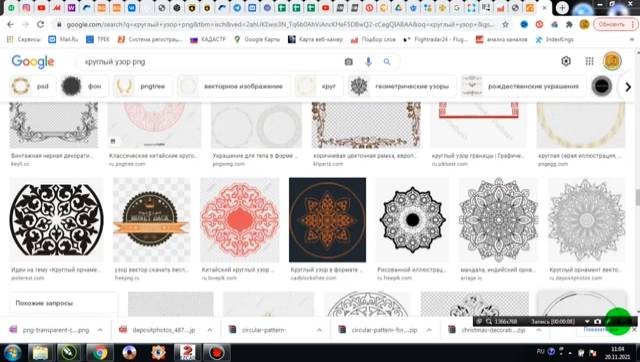Open the Google apps grid
Viewport: 640px width, 362px height.
tap(589, 61)
